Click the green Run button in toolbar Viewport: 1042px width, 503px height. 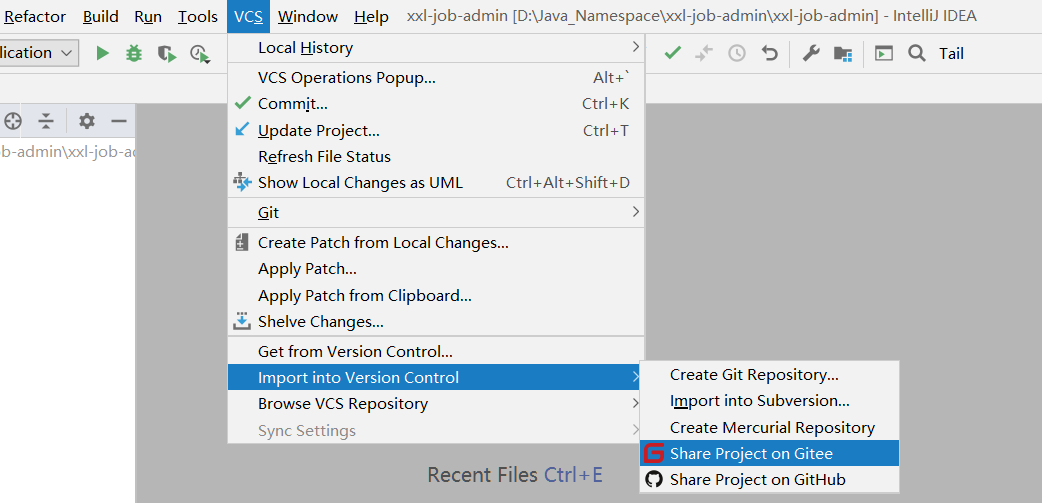[102, 53]
